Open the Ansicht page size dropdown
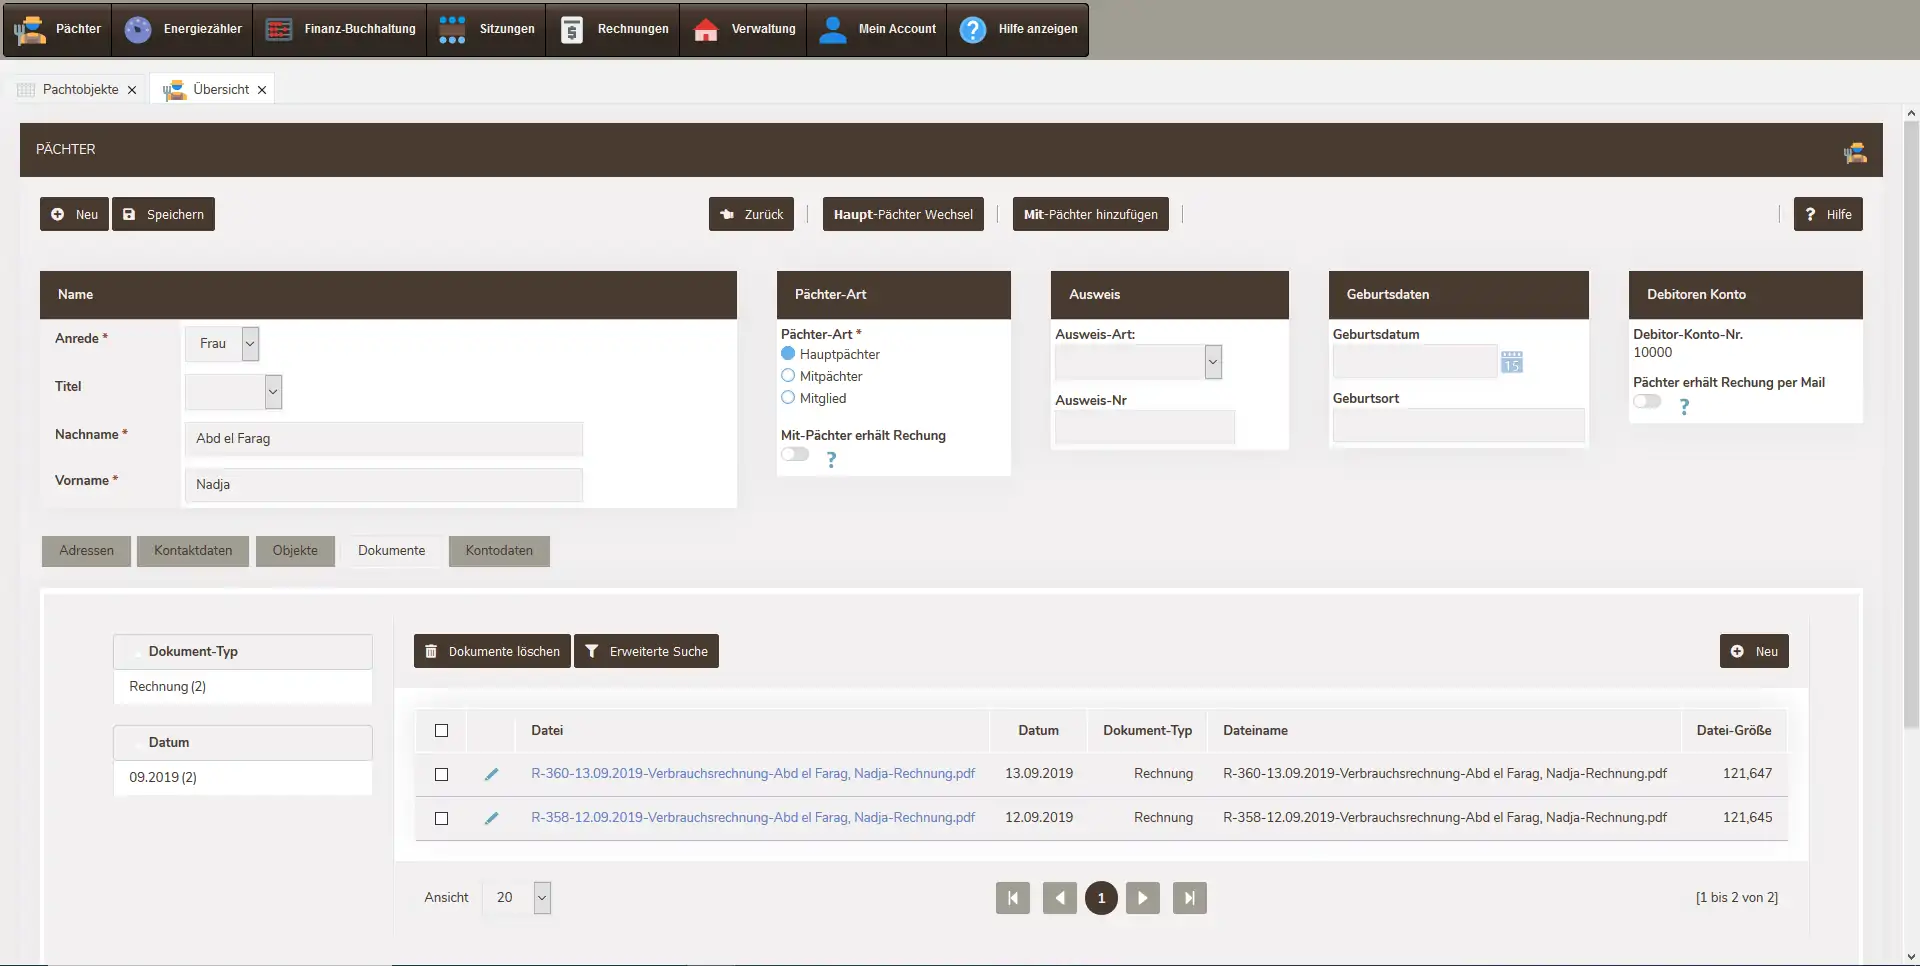This screenshot has height=966, width=1920. 541,898
